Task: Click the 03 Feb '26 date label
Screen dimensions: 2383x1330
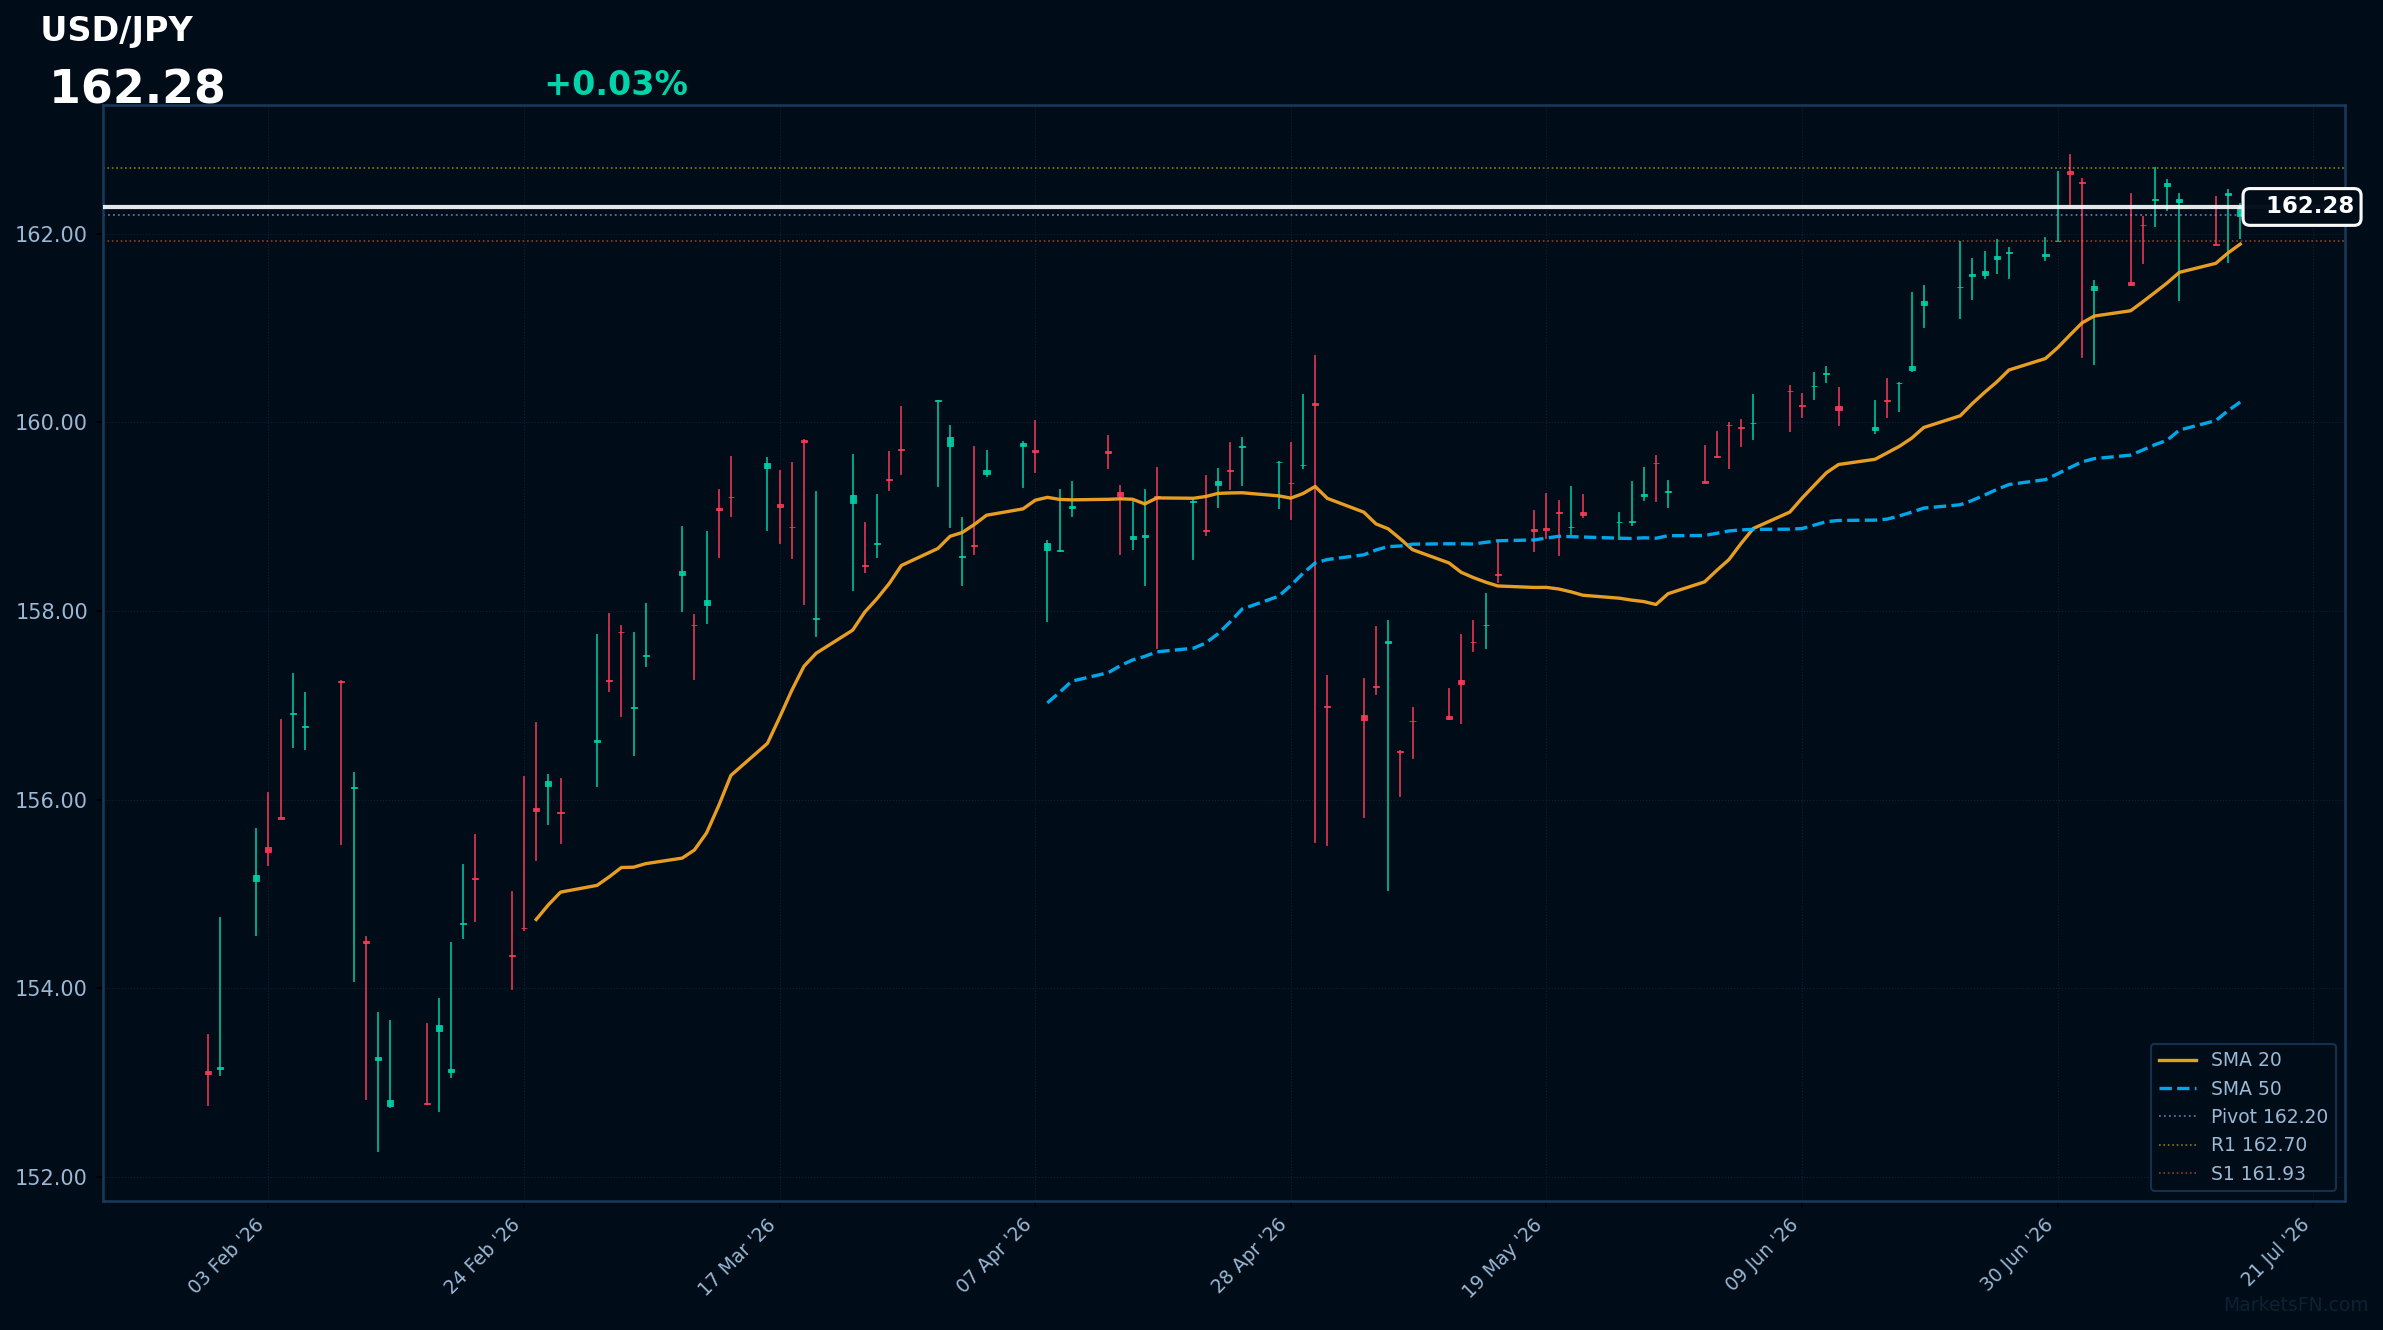Action: click(227, 1255)
